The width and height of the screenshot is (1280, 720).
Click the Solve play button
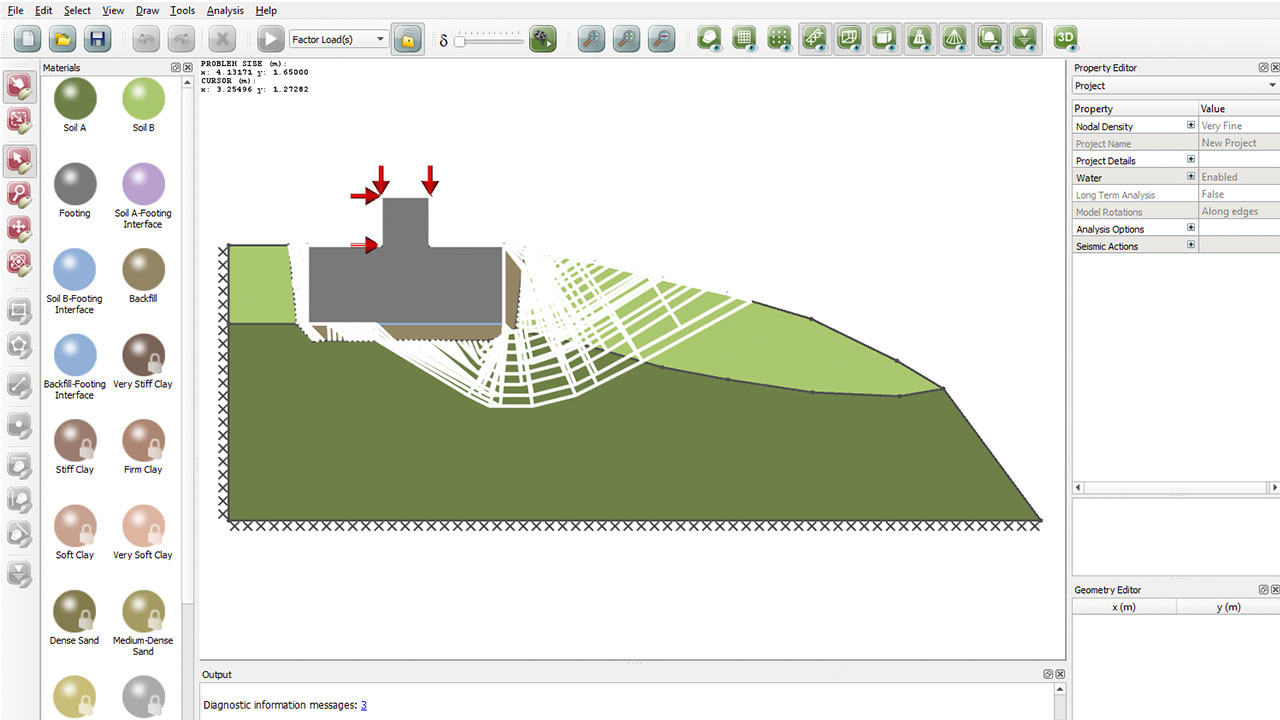point(270,39)
